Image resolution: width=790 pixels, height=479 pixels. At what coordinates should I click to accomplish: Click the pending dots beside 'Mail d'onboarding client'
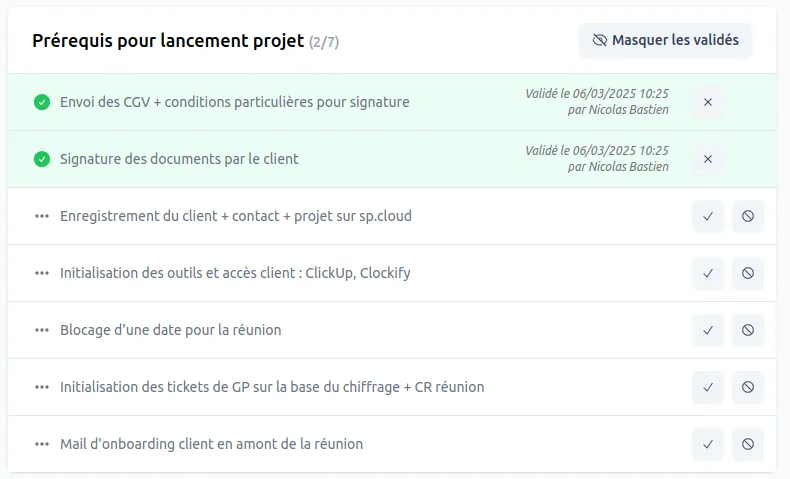coord(42,444)
